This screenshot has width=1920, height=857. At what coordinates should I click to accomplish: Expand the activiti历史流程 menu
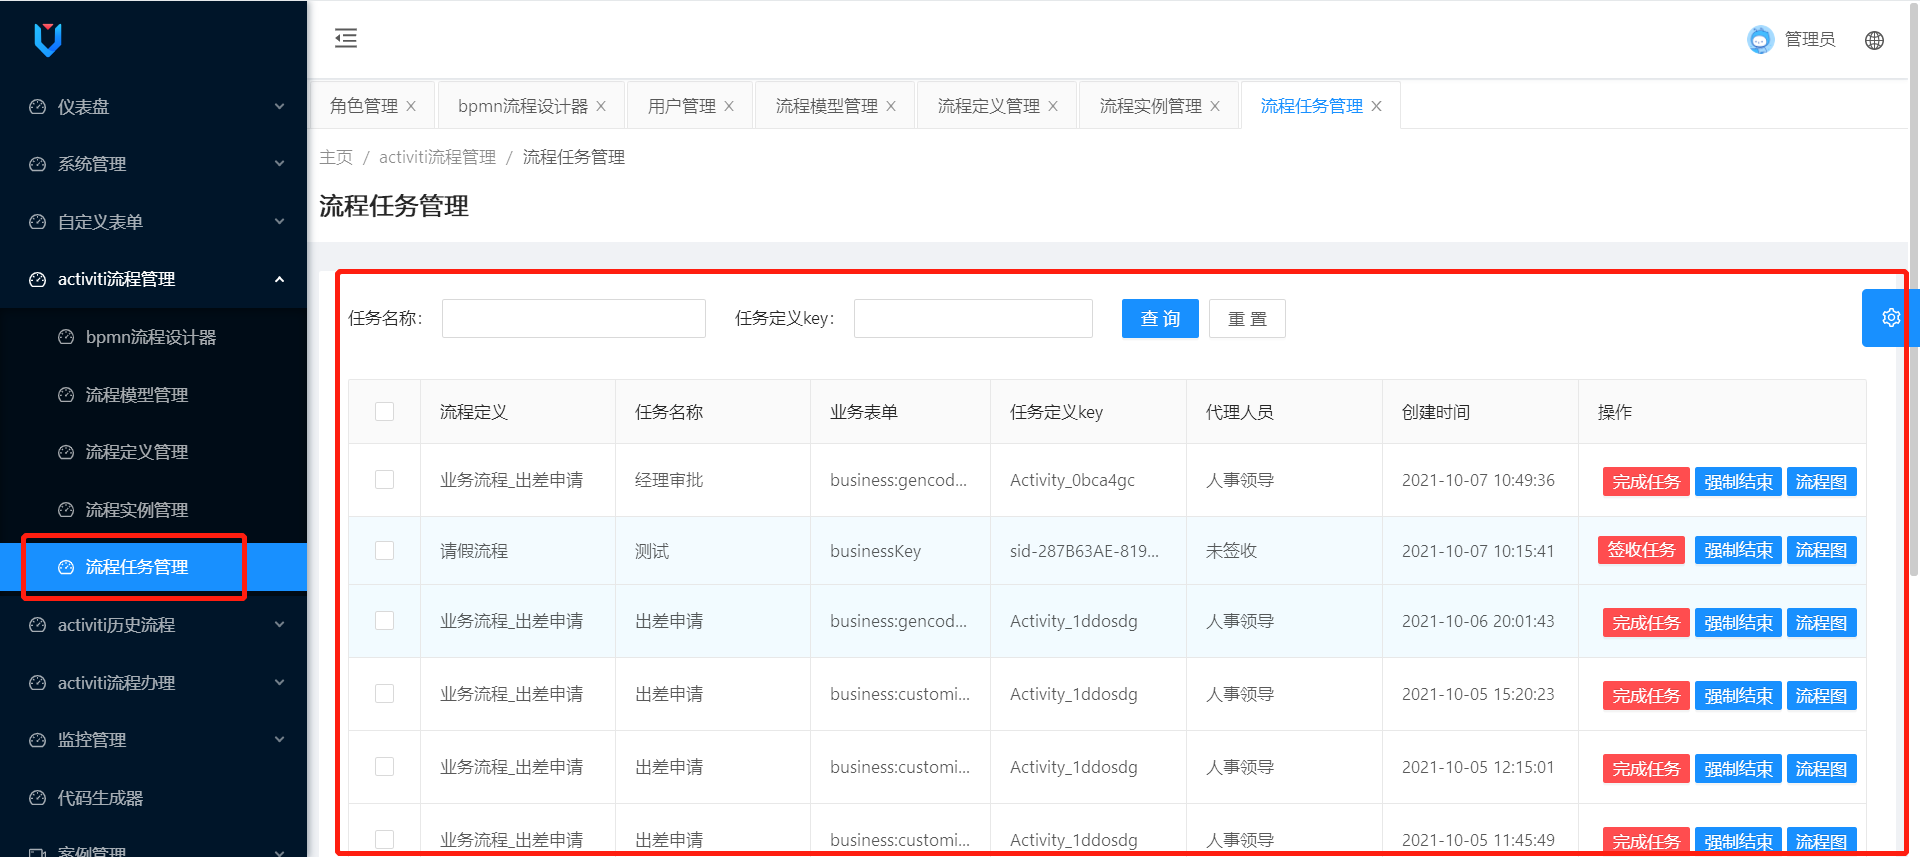[279, 625]
